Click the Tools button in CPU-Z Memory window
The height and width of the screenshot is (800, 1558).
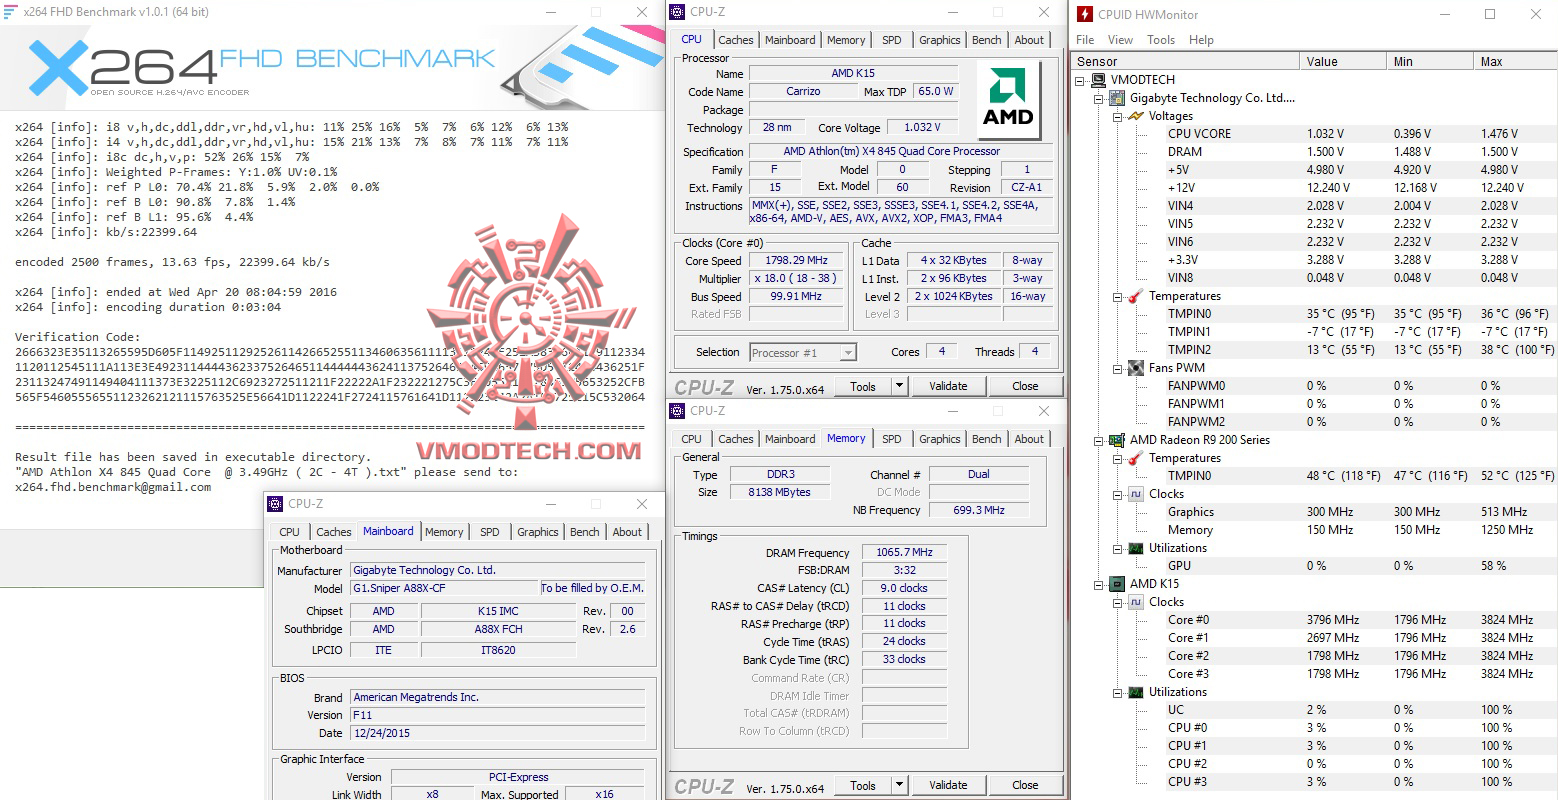pyautogui.click(x=863, y=786)
